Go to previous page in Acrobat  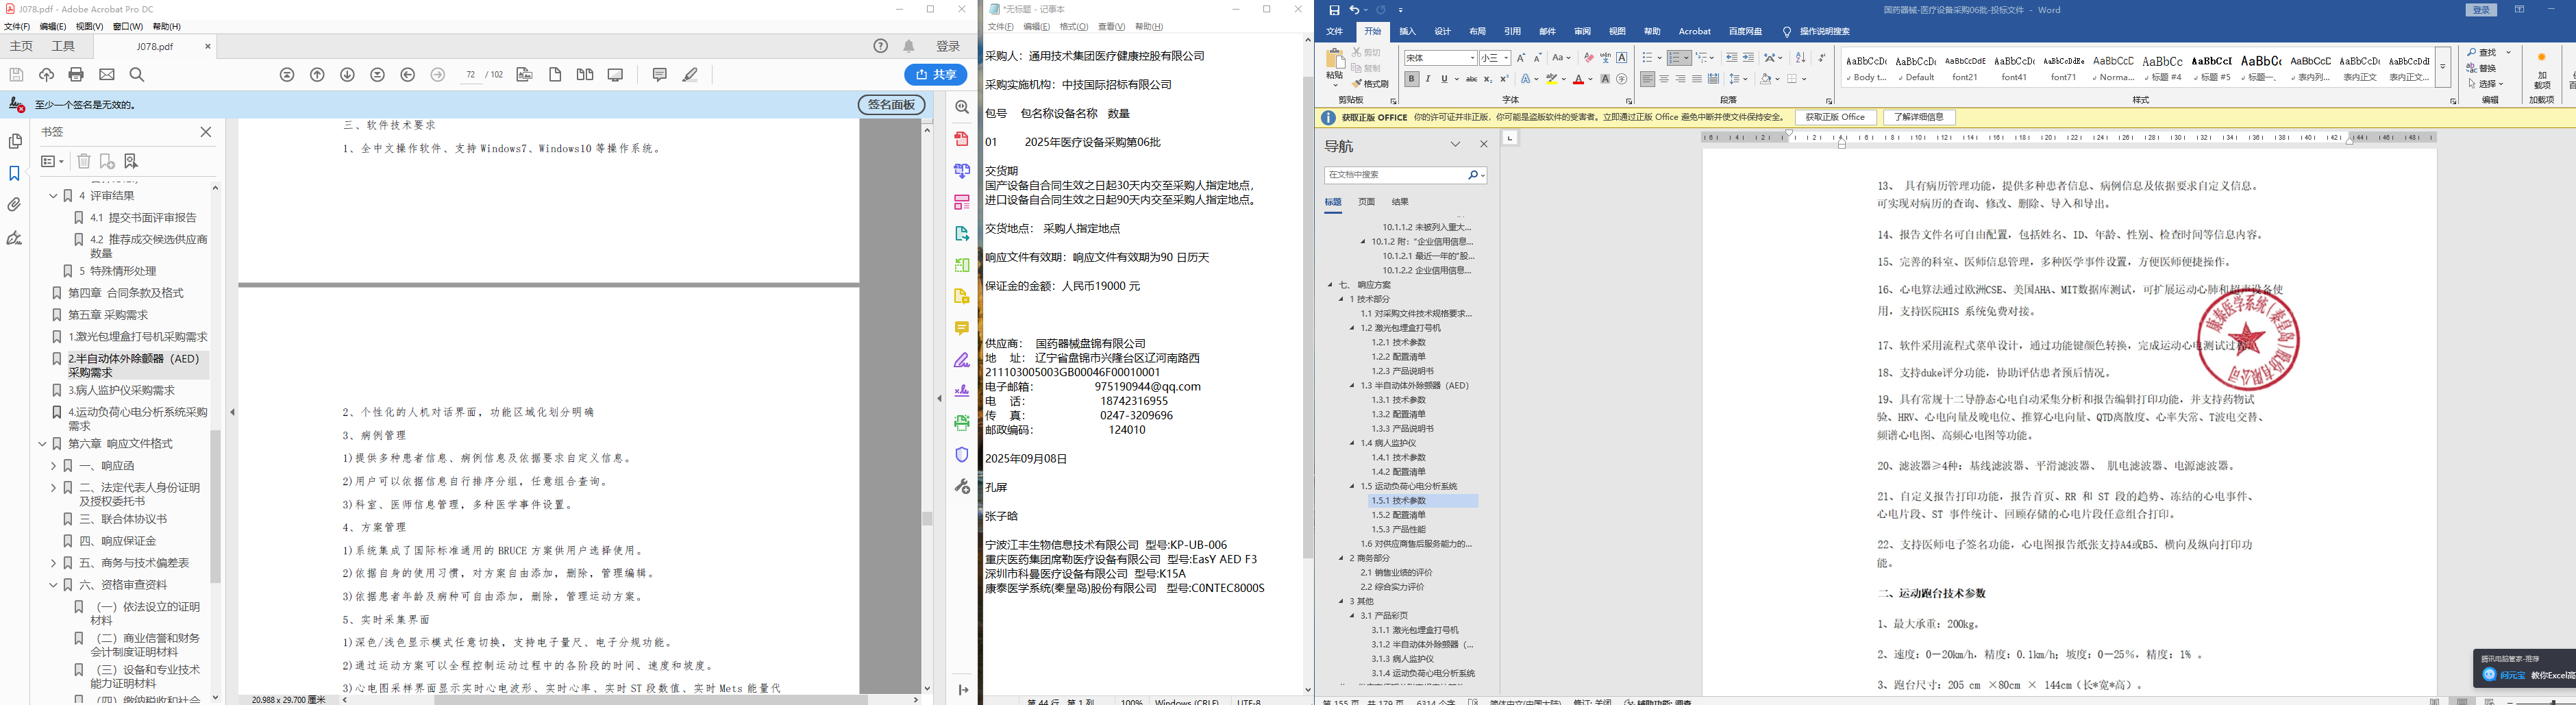click(x=318, y=75)
